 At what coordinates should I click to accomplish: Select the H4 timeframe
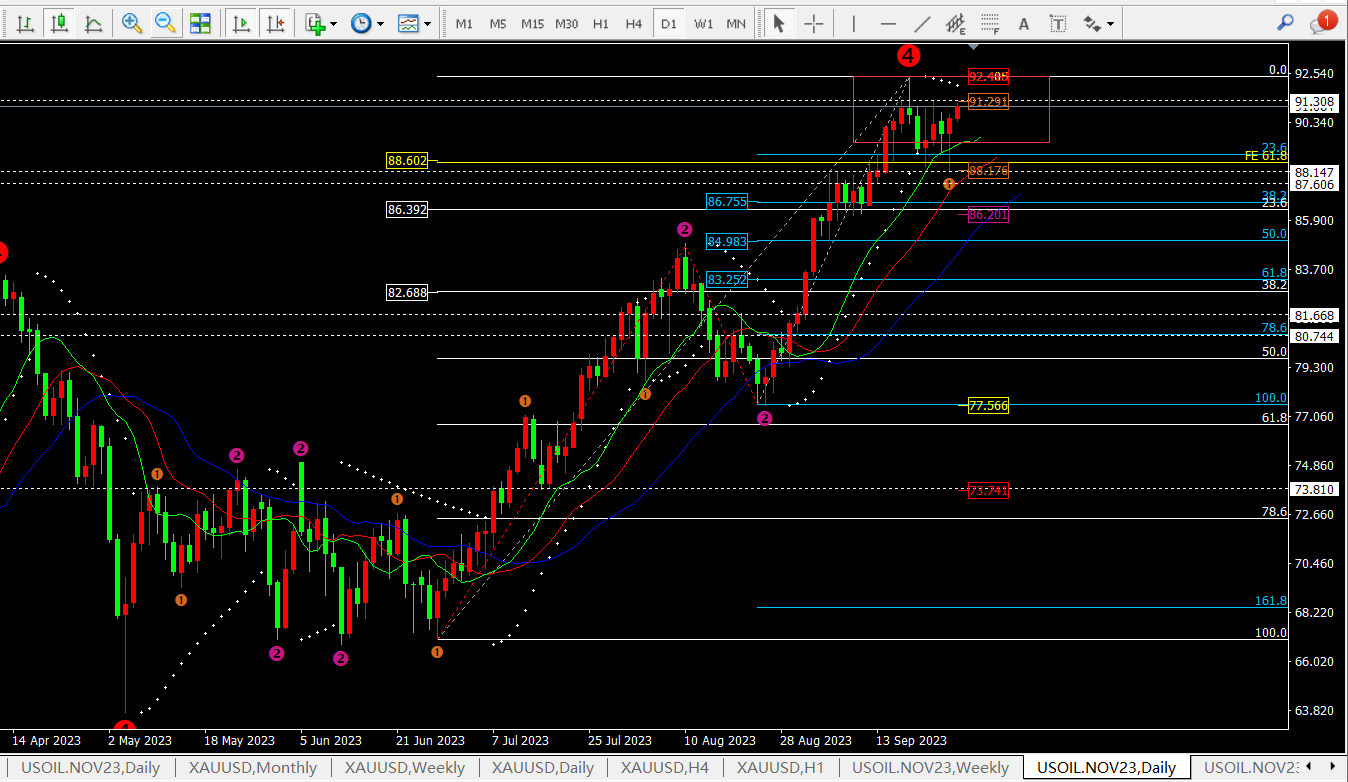634,23
